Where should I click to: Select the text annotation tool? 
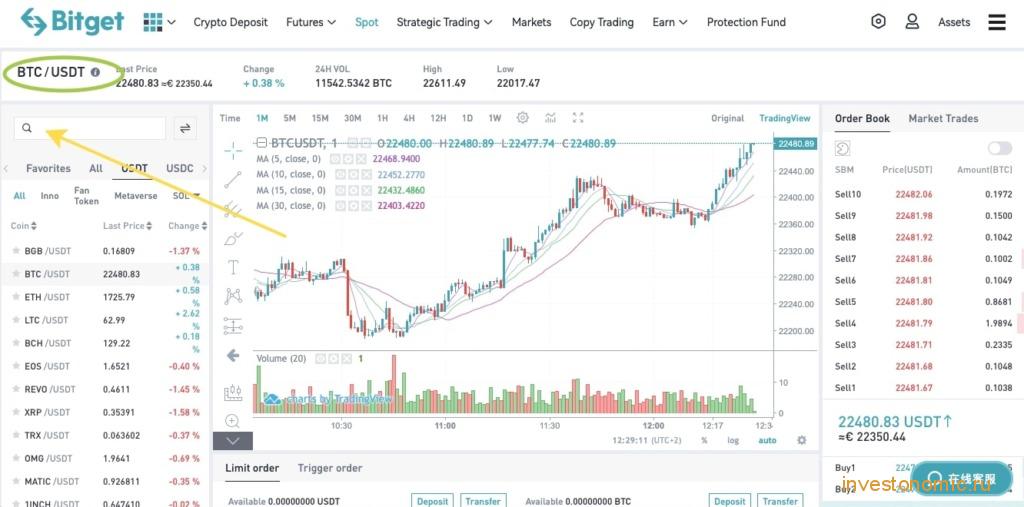coord(233,267)
